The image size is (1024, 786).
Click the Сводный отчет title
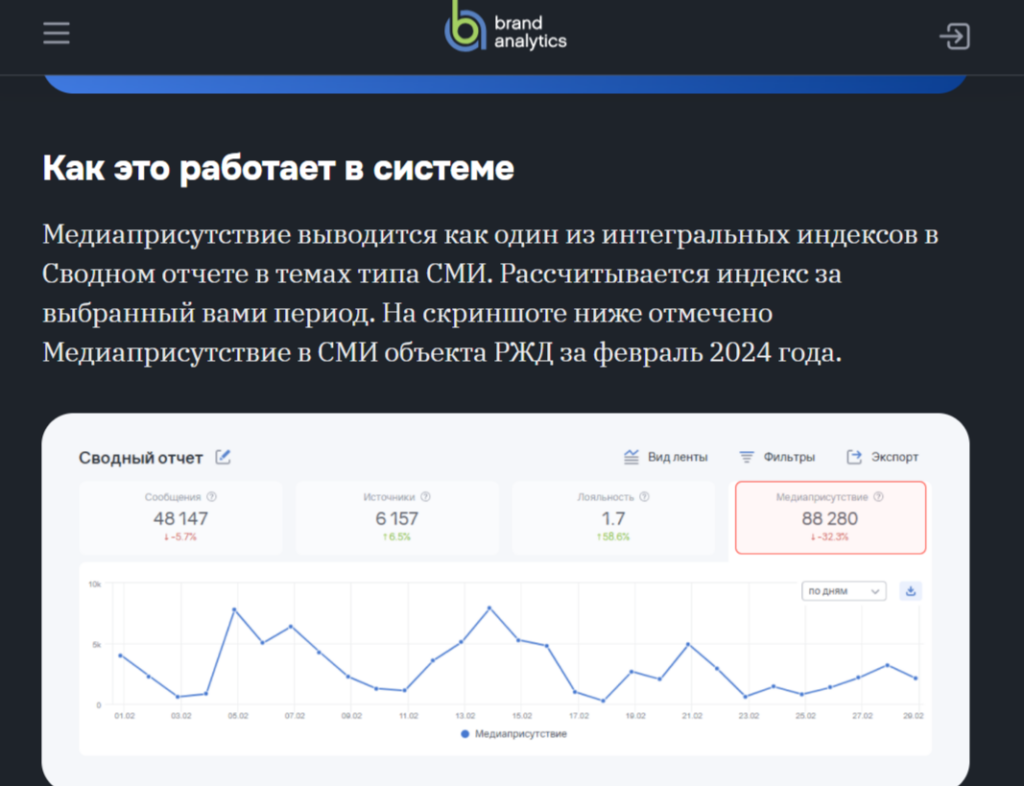(140, 458)
